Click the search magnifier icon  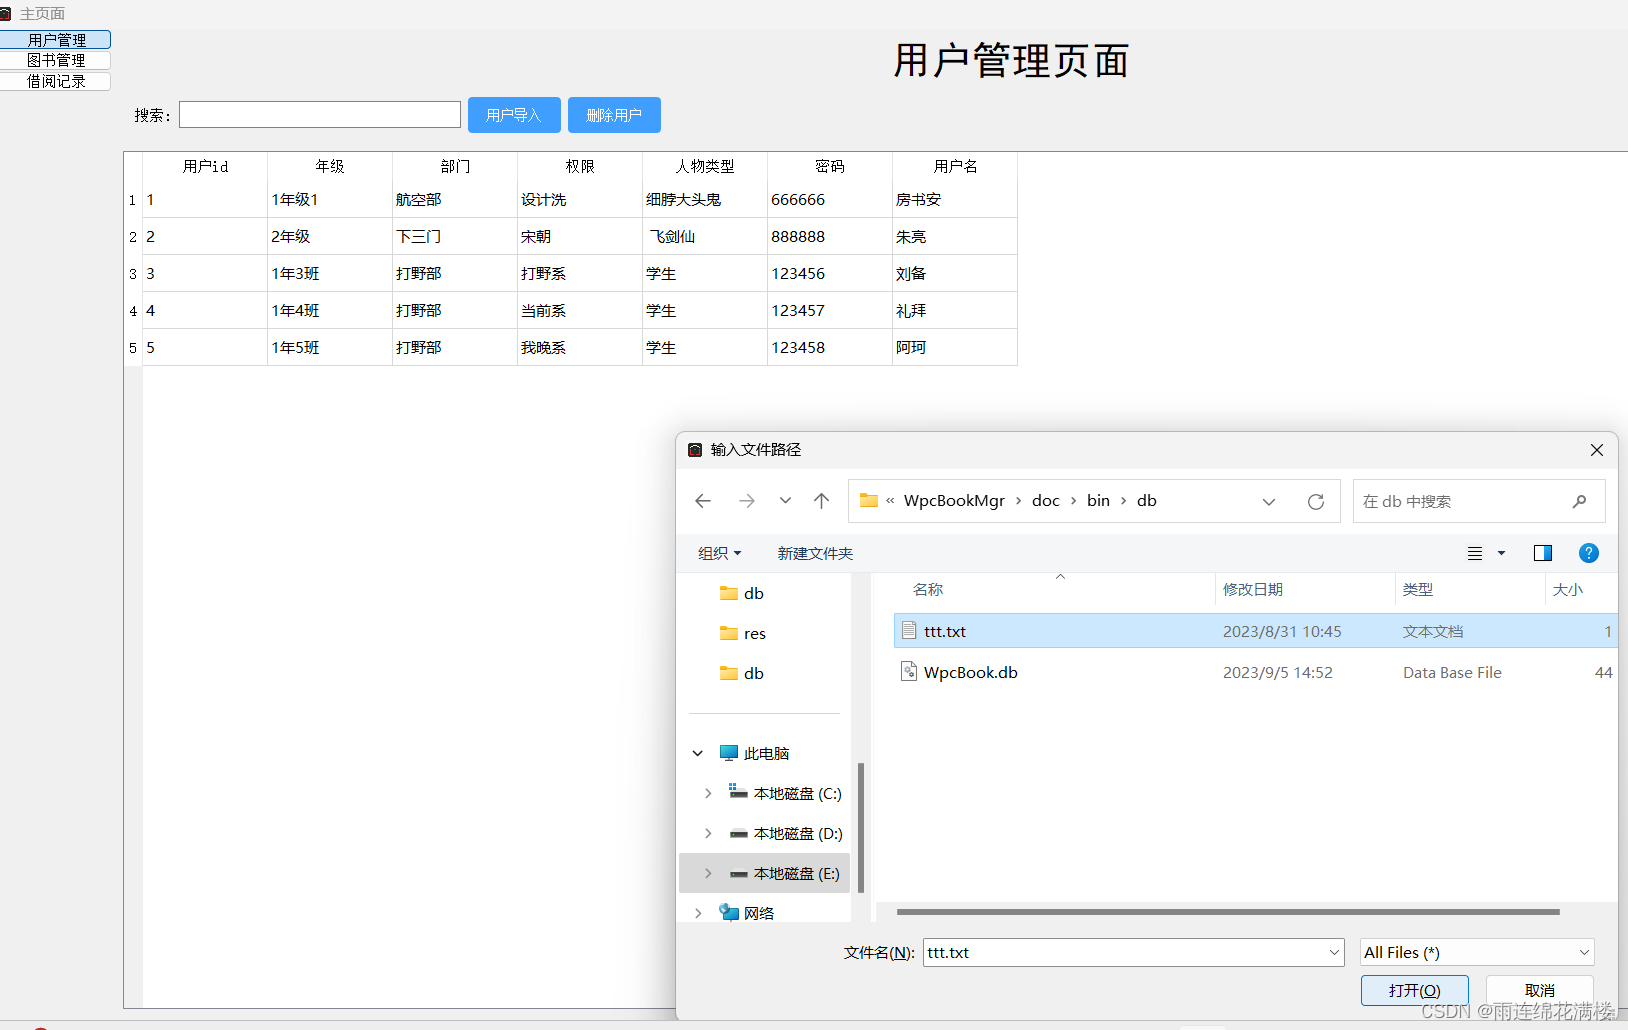(x=1580, y=501)
